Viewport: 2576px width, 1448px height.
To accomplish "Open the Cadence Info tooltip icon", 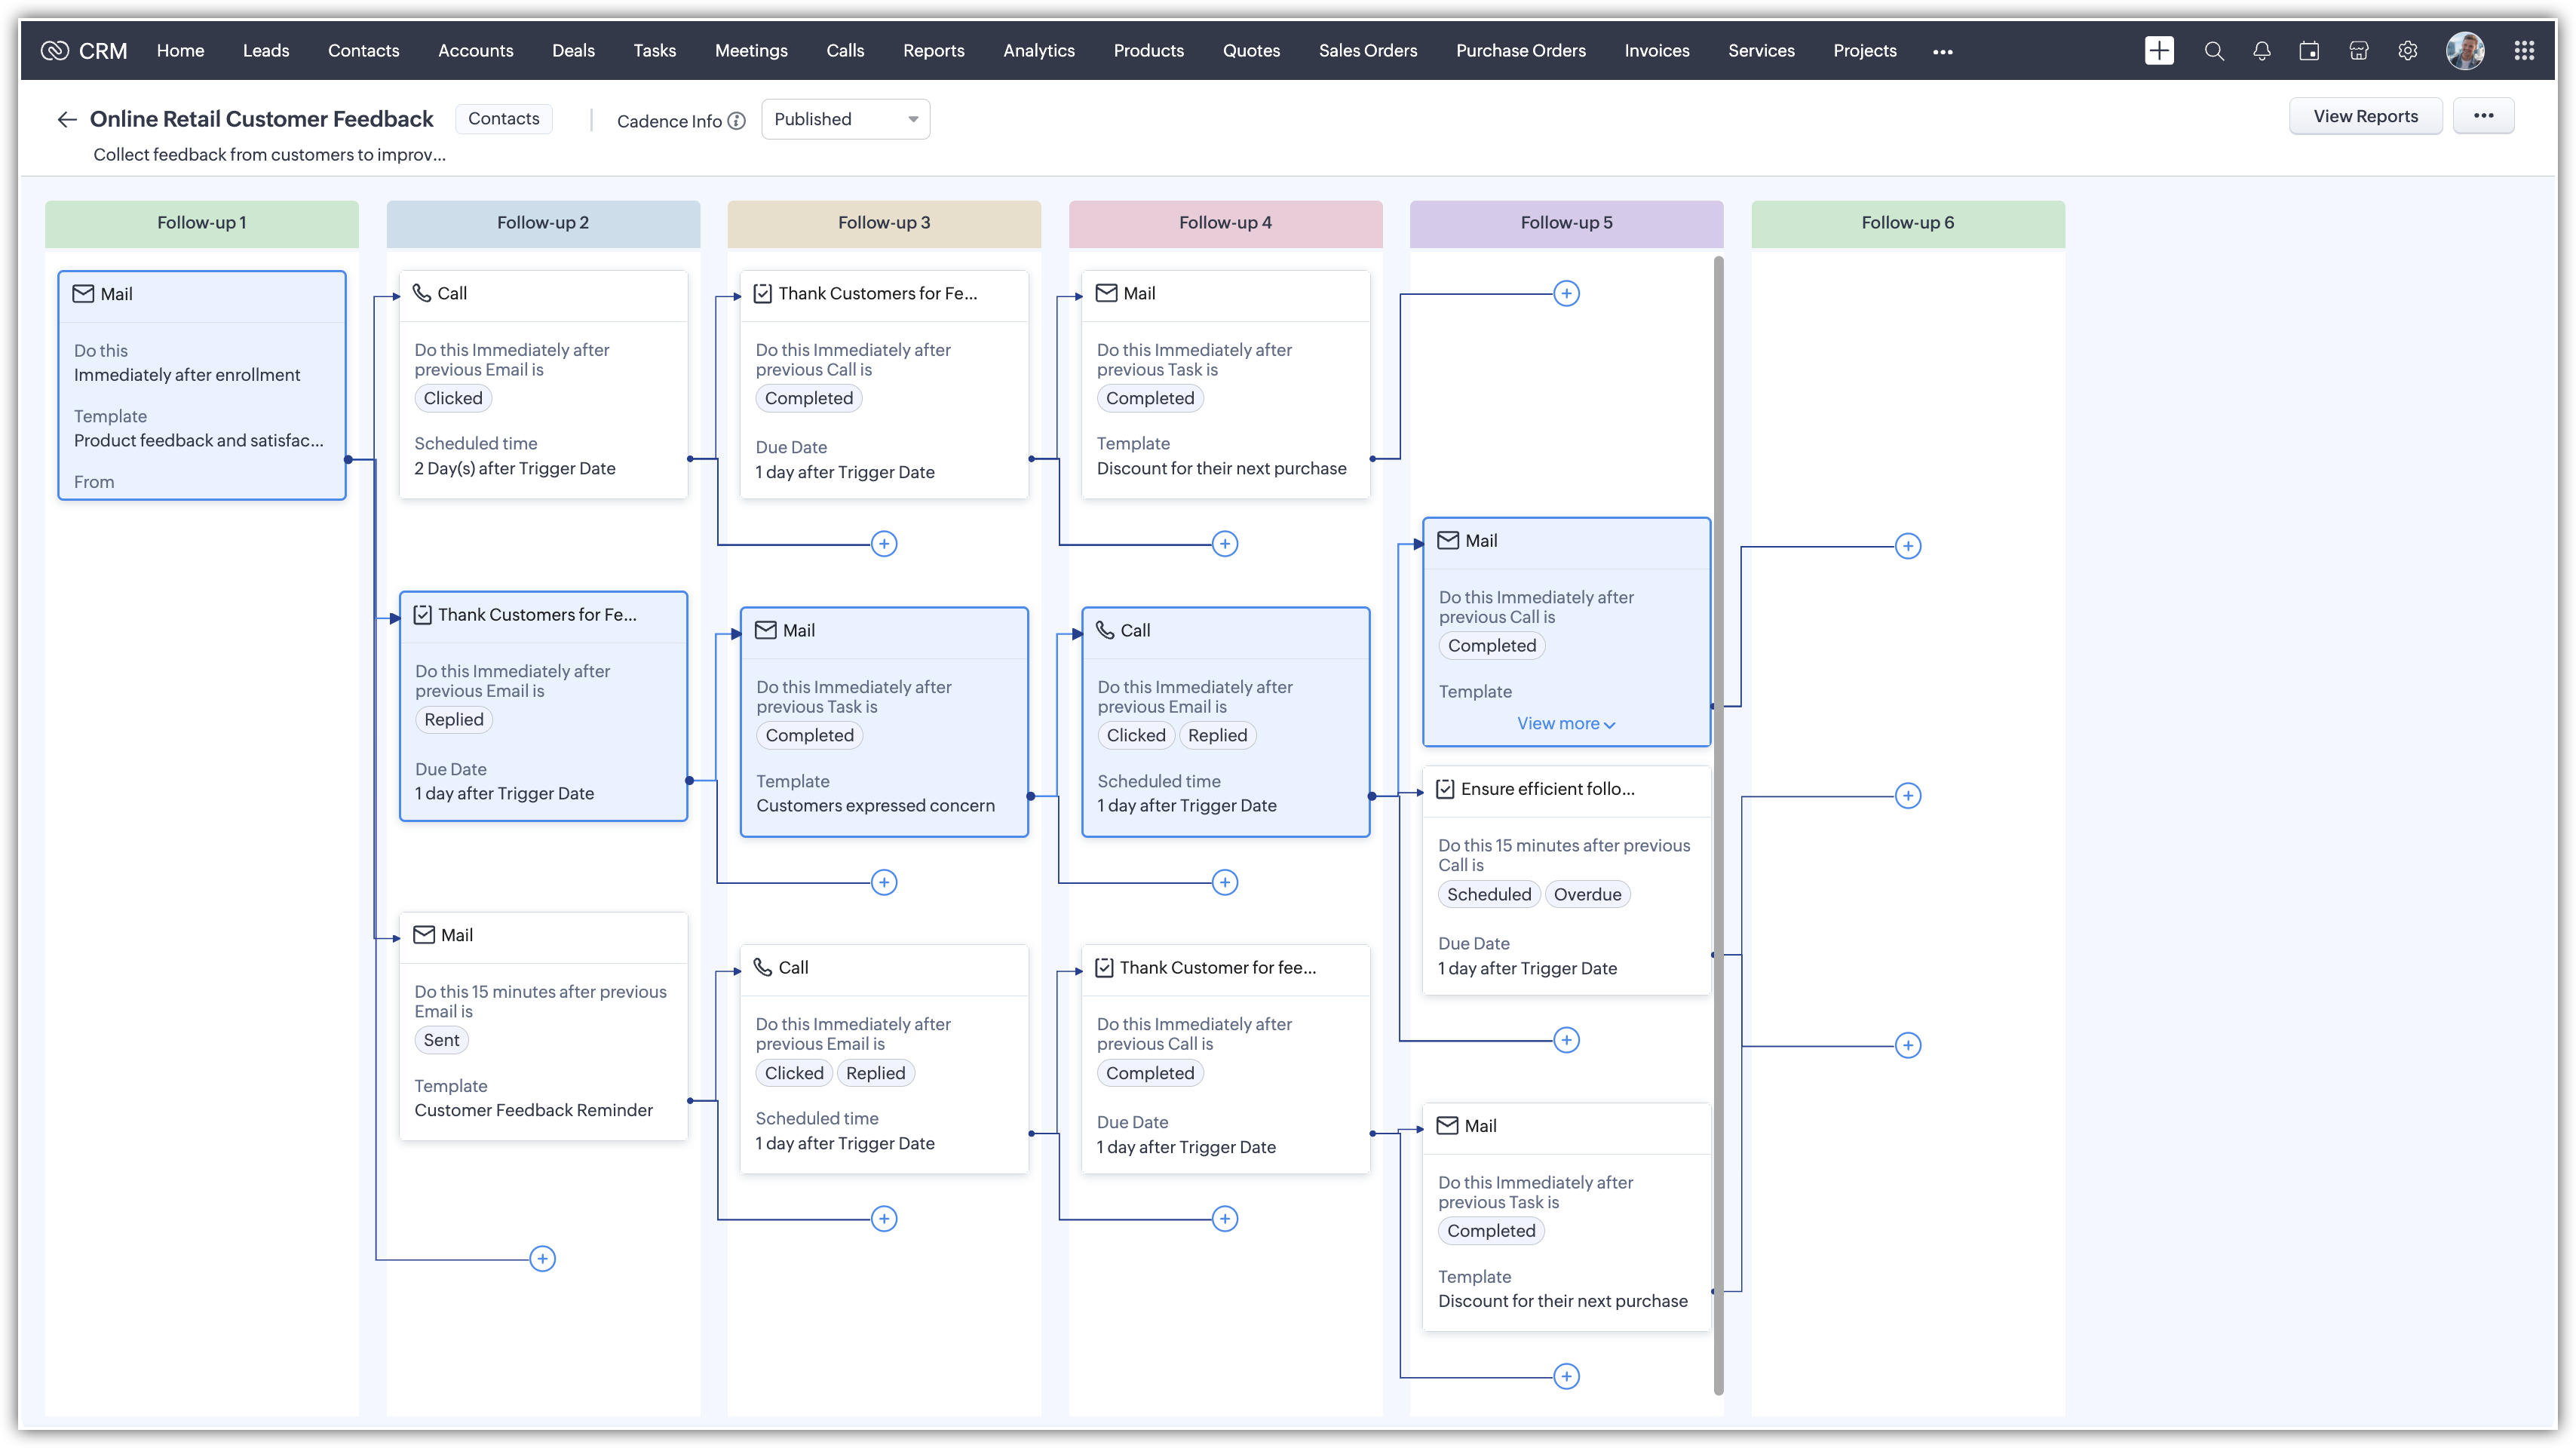I will tap(737, 121).
